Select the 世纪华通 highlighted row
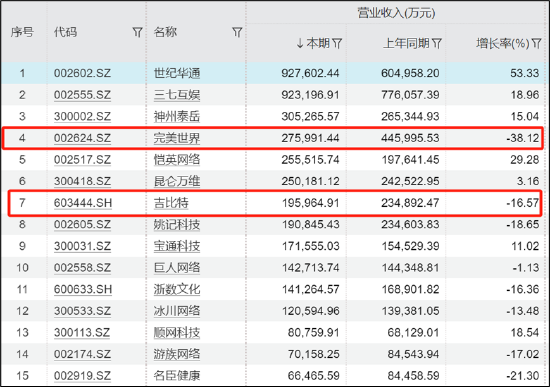This screenshot has height=387, width=550. click(275, 73)
